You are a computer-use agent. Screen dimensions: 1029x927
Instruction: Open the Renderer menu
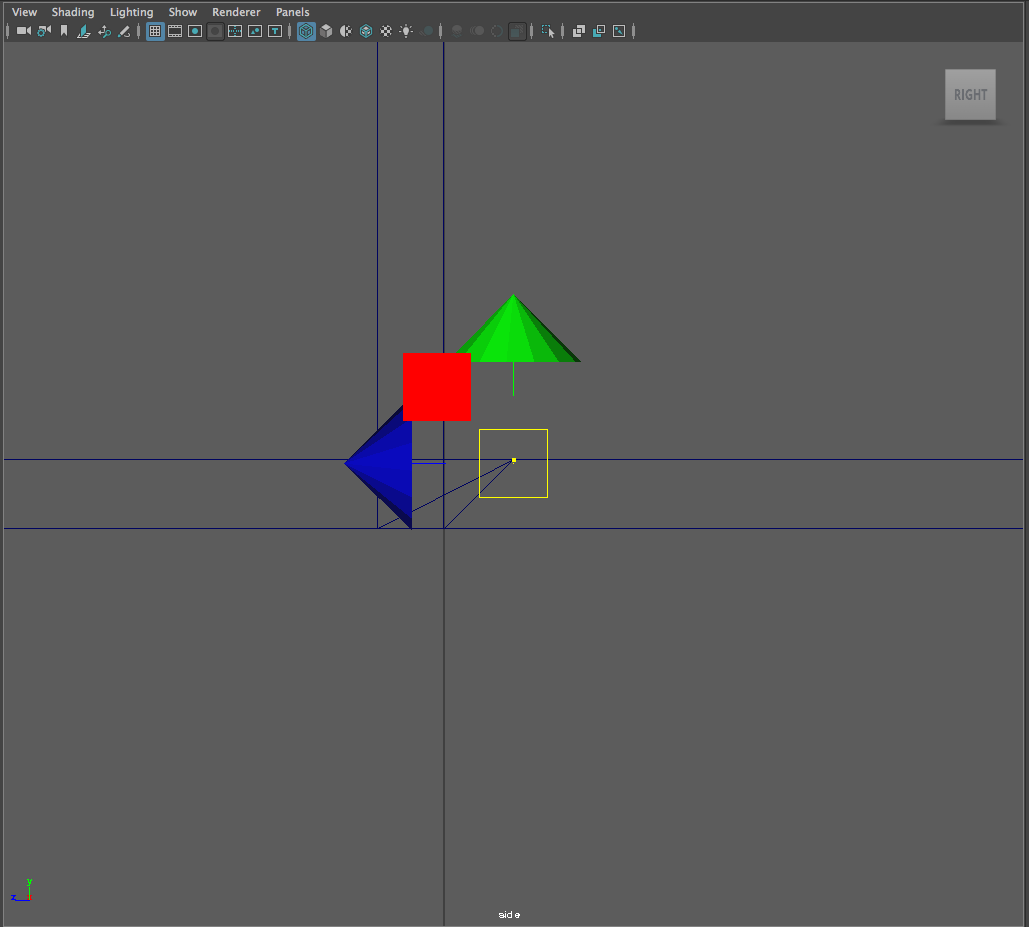pos(236,12)
